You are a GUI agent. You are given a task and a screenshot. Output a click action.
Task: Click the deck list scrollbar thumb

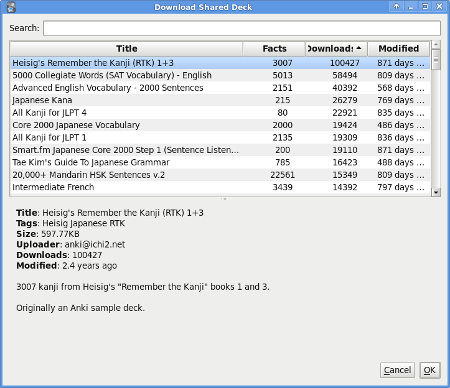click(x=436, y=60)
